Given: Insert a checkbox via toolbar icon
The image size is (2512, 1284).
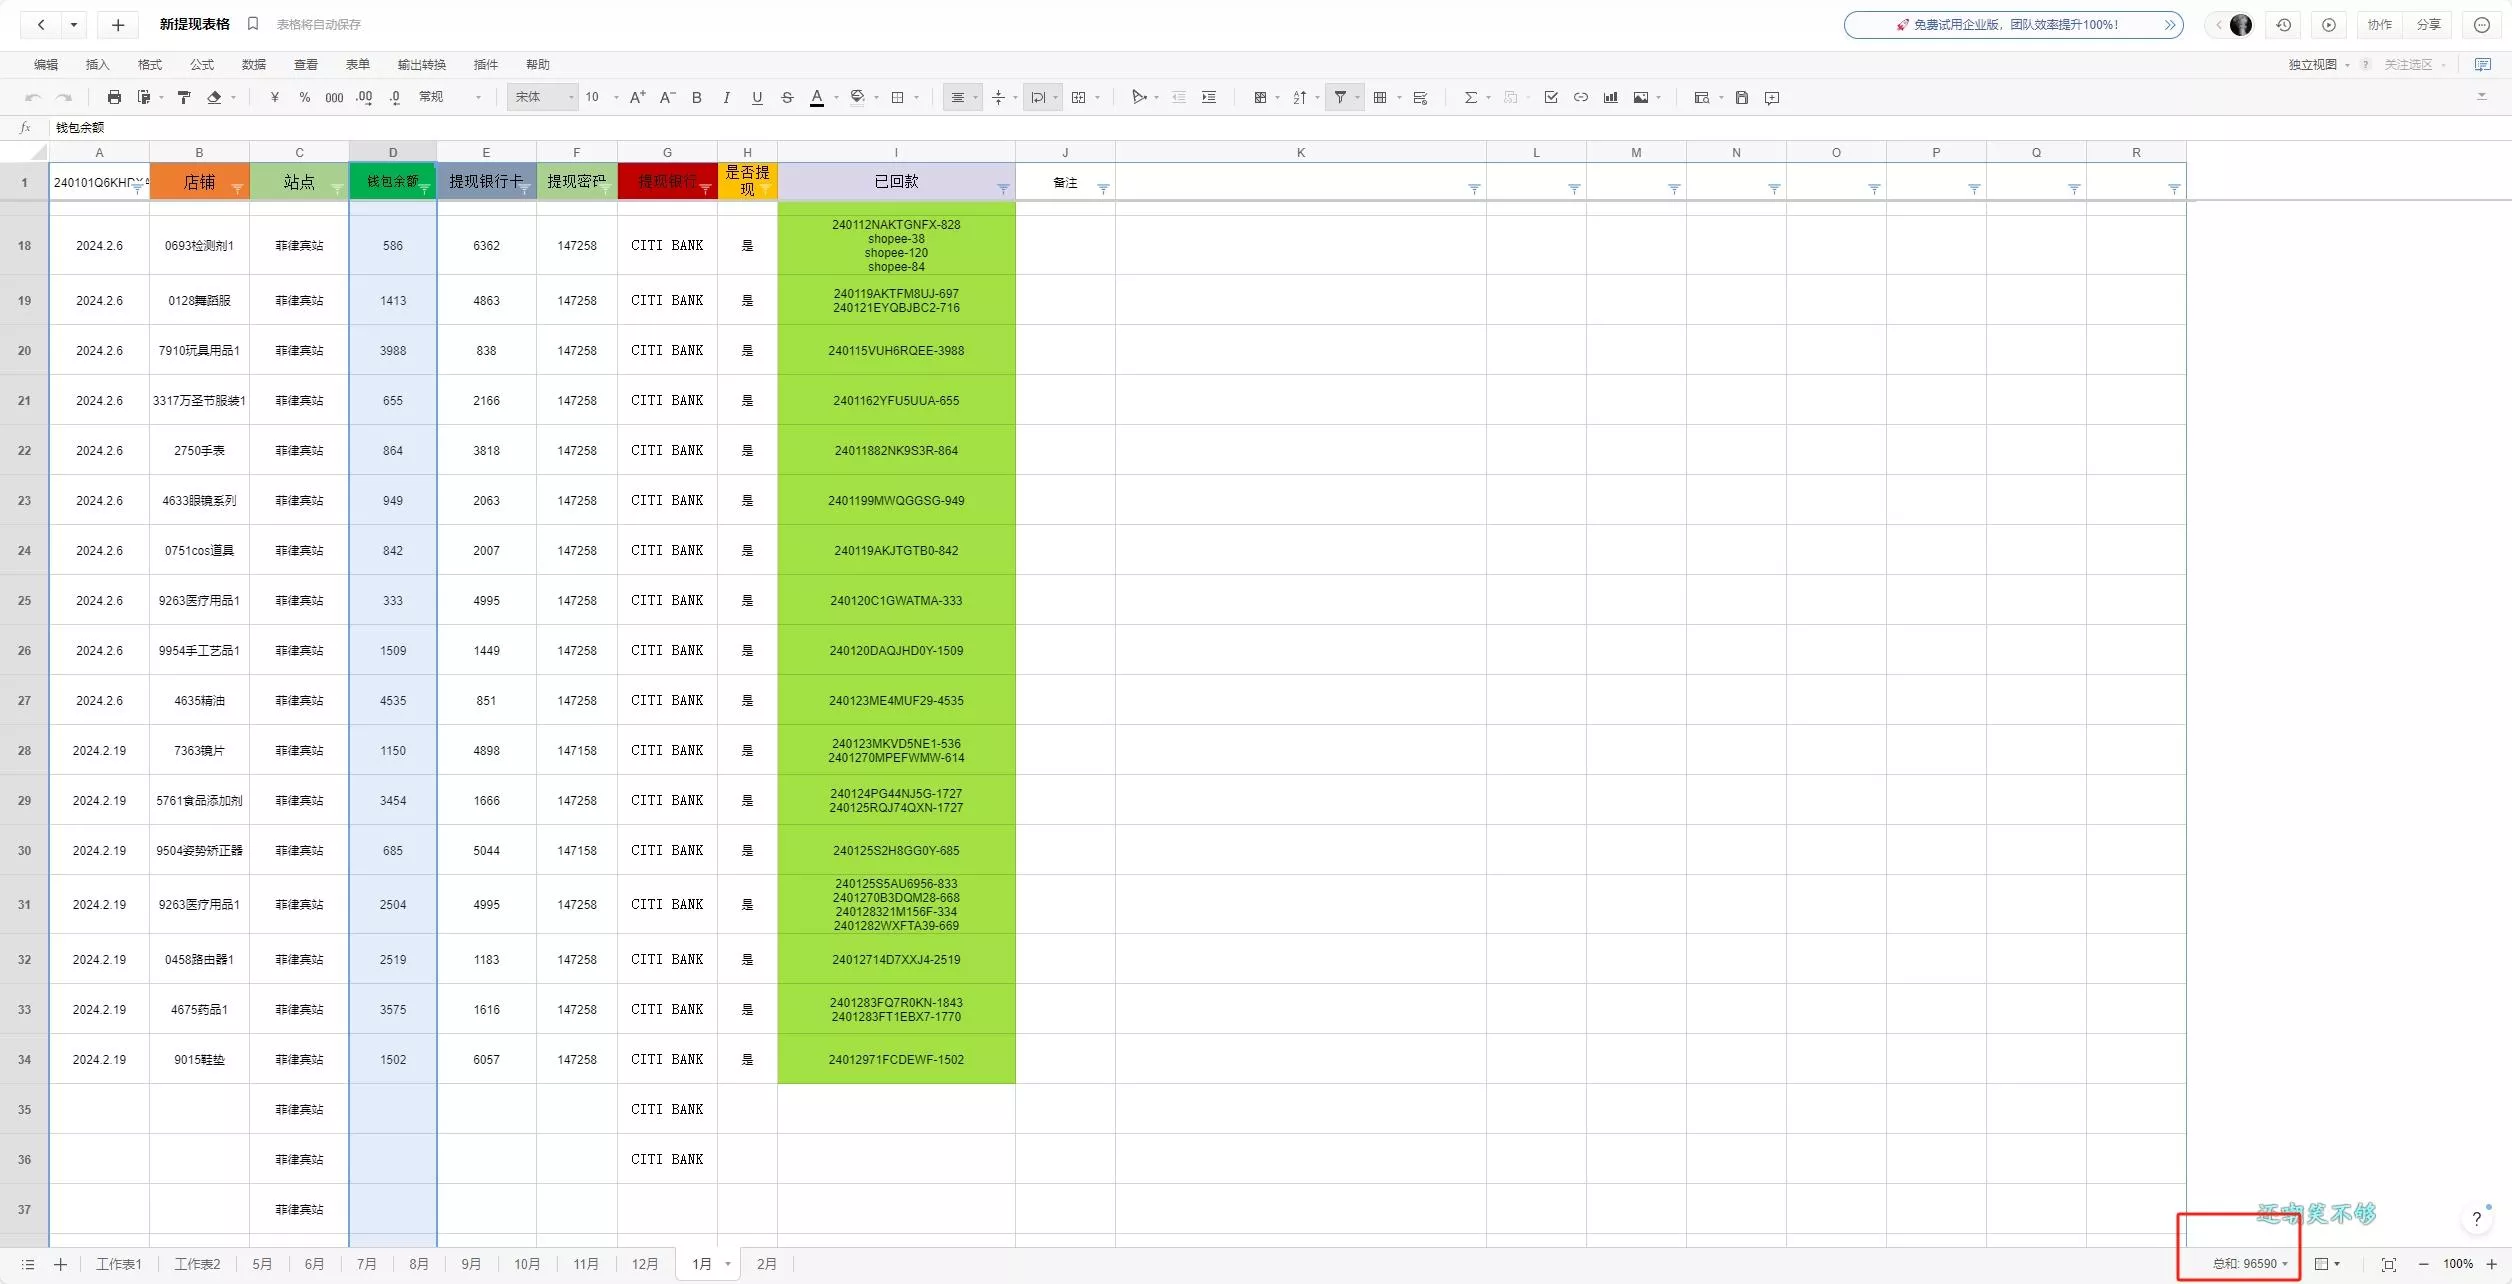Looking at the screenshot, I should tap(1551, 97).
